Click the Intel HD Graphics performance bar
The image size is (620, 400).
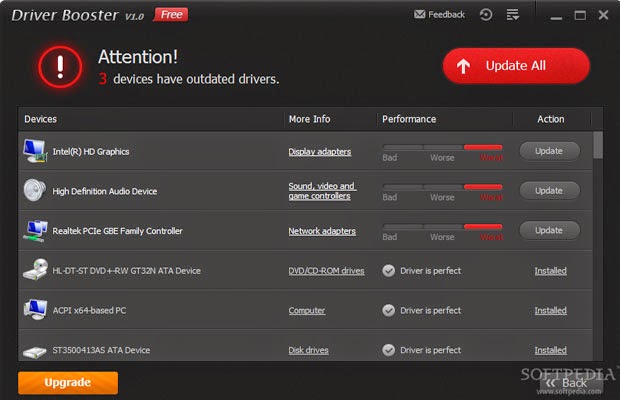442,147
